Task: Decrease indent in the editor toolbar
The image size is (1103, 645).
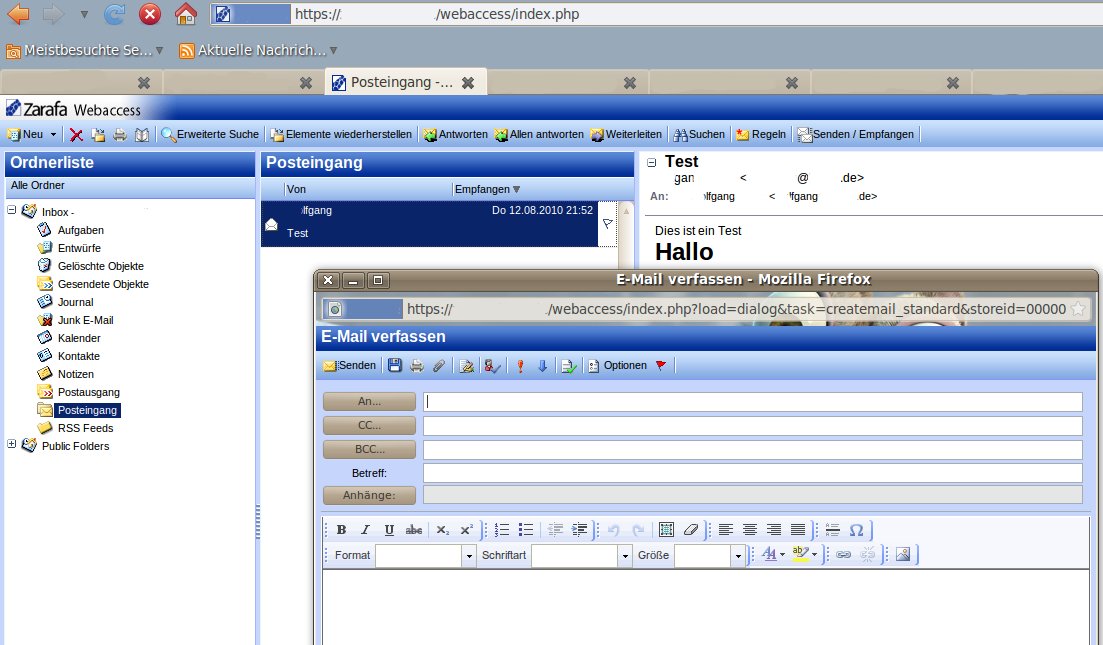Action: (x=555, y=530)
